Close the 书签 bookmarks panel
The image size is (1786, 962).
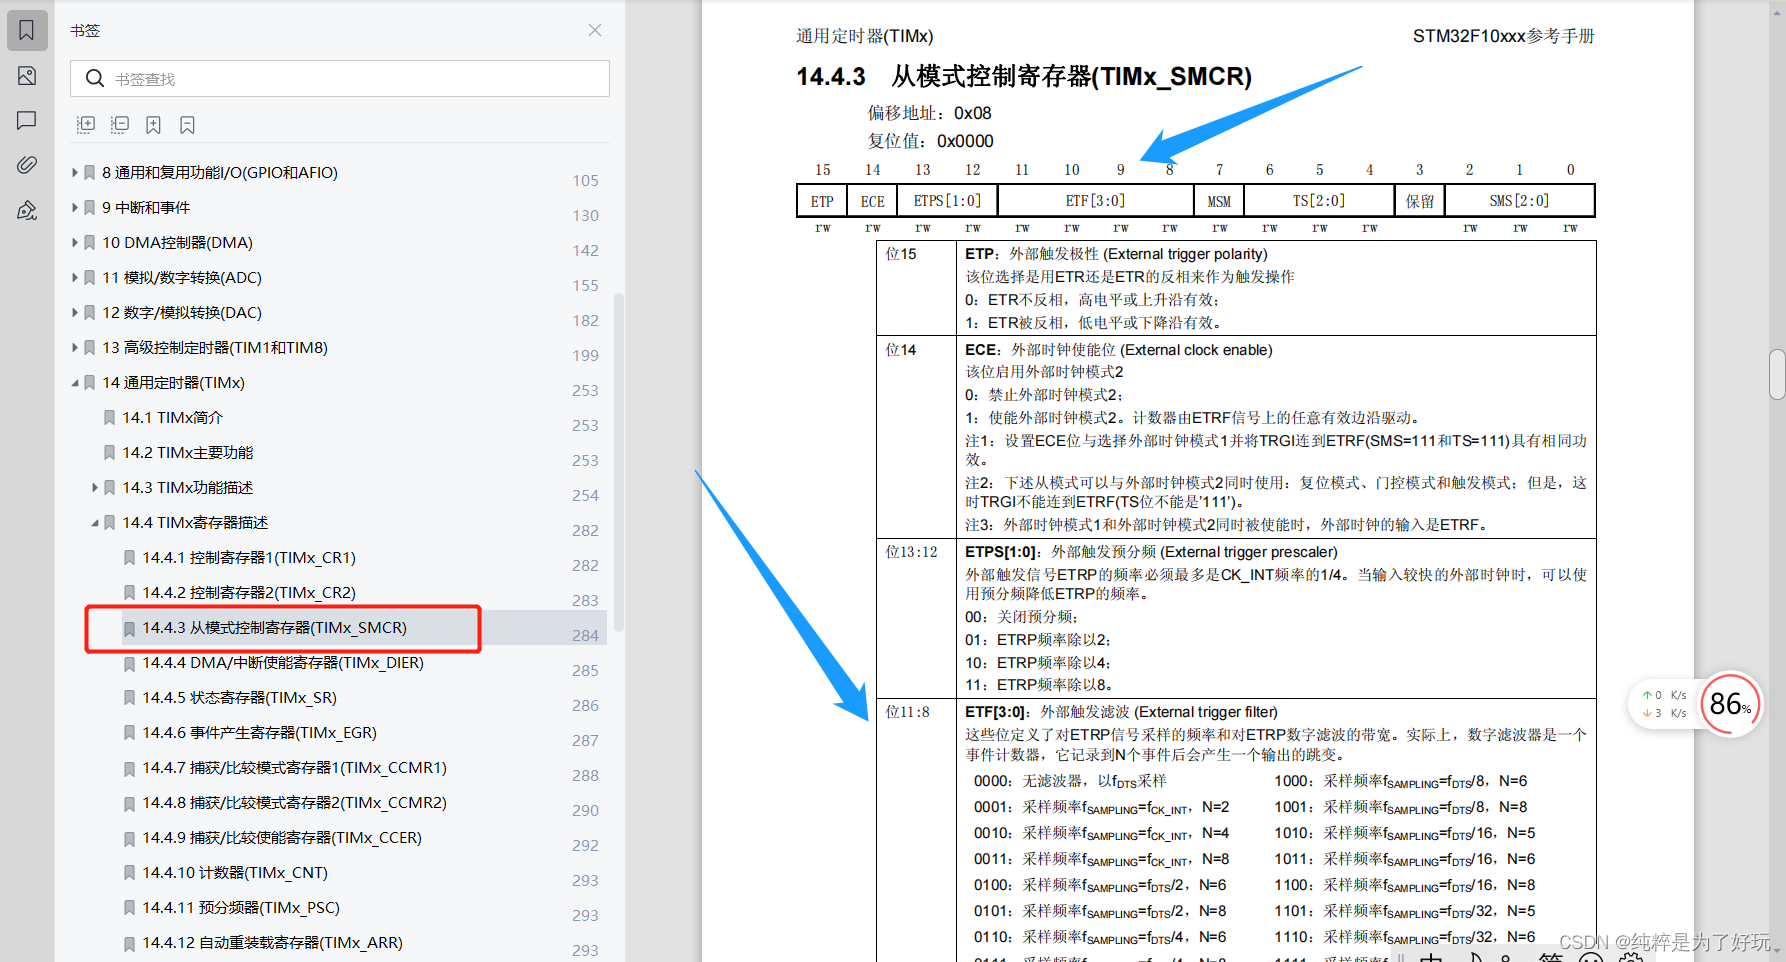pyautogui.click(x=595, y=30)
